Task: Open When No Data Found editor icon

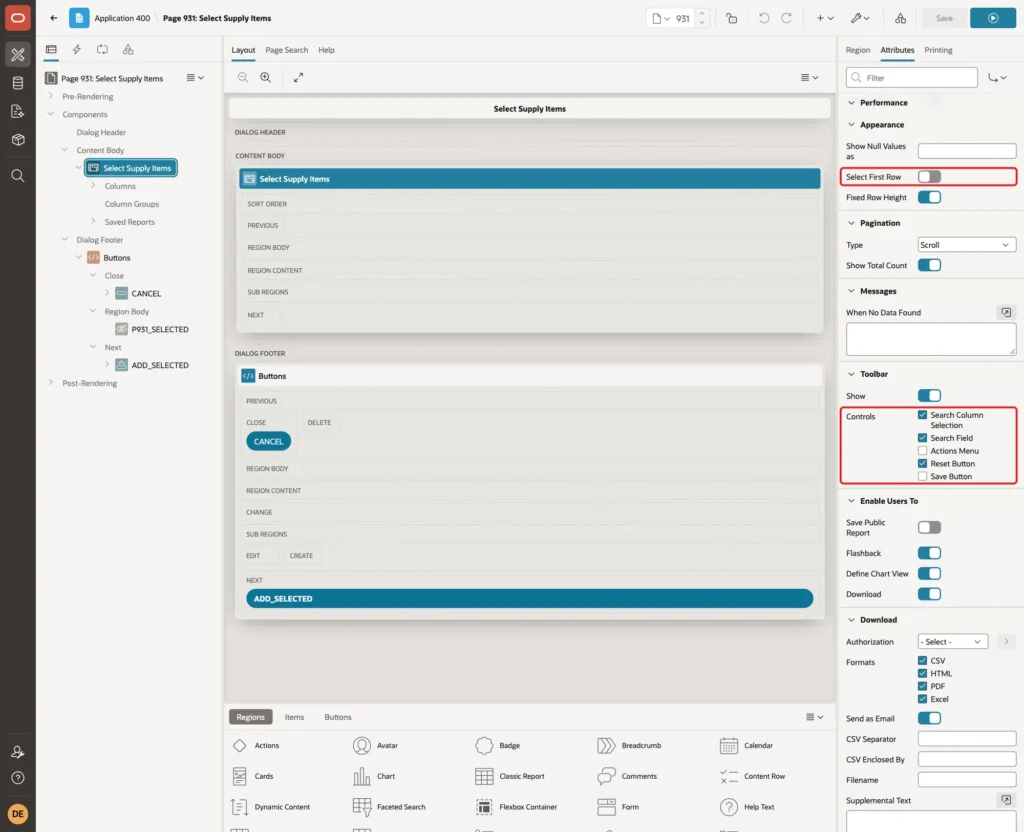Action: click(1006, 312)
